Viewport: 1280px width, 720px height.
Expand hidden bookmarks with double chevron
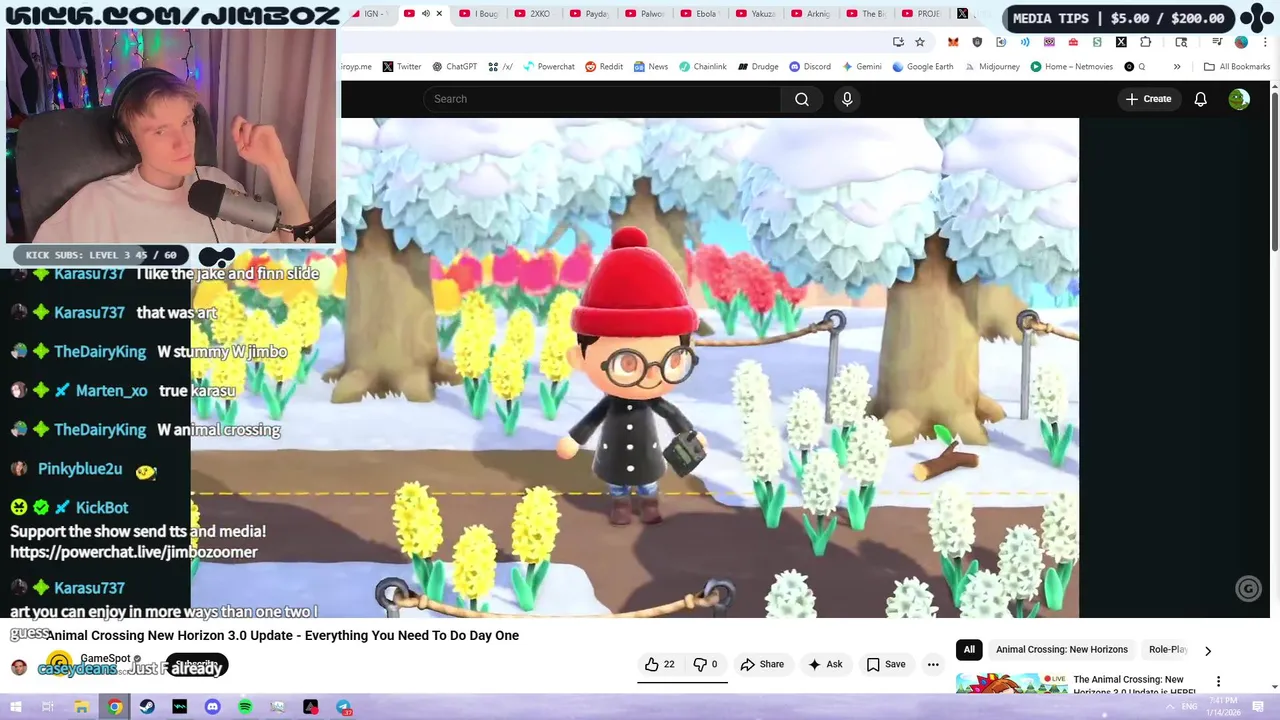[x=1177, y=67]
